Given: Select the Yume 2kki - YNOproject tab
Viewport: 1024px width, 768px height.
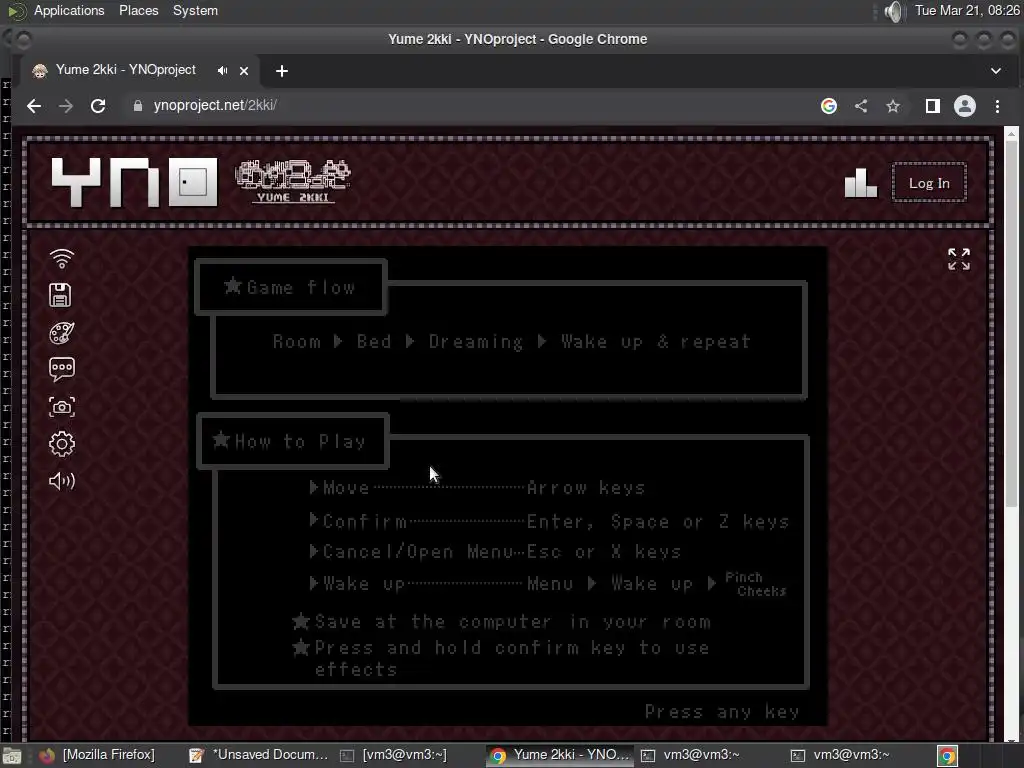Looking at the screenshot, I should [138, 71].
